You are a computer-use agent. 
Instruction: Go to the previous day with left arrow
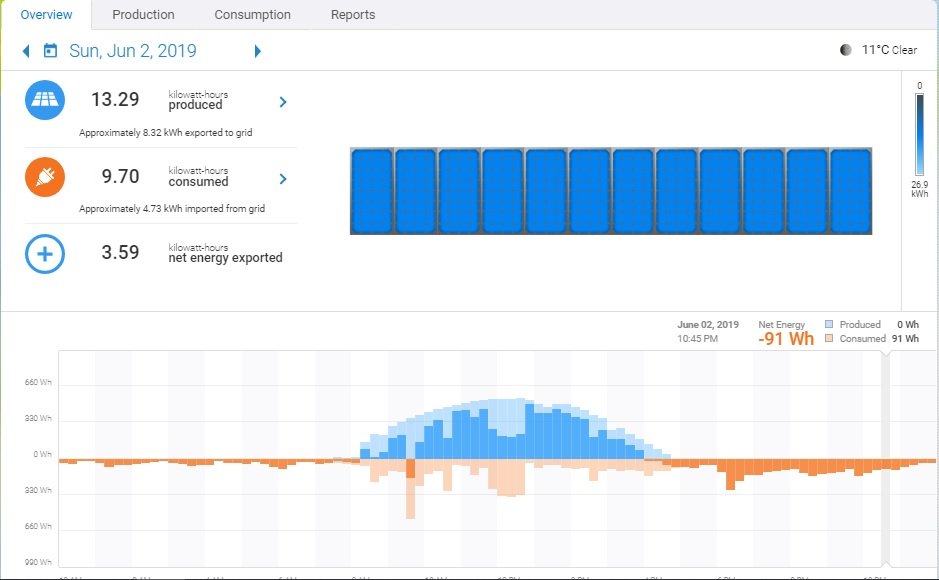[26, 51]
